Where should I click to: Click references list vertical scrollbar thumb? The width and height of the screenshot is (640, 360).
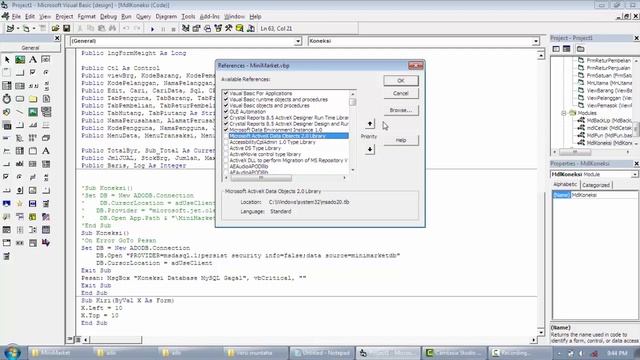coord(353,102)
